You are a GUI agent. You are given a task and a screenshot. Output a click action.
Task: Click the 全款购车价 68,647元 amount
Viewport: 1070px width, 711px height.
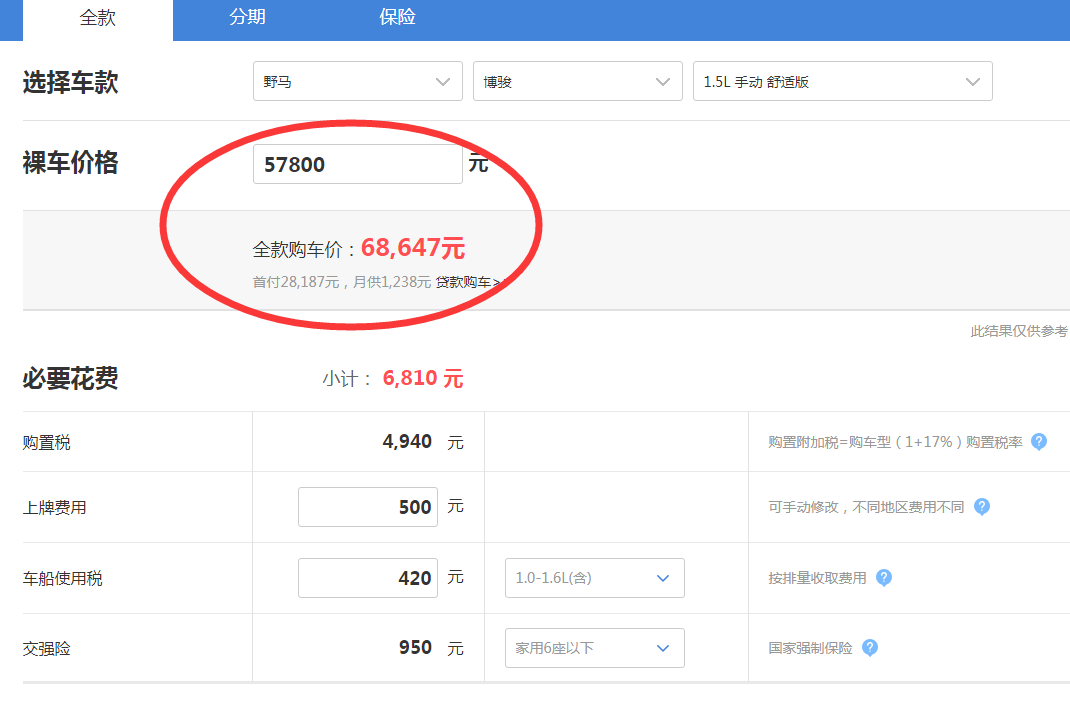(413, 248)
